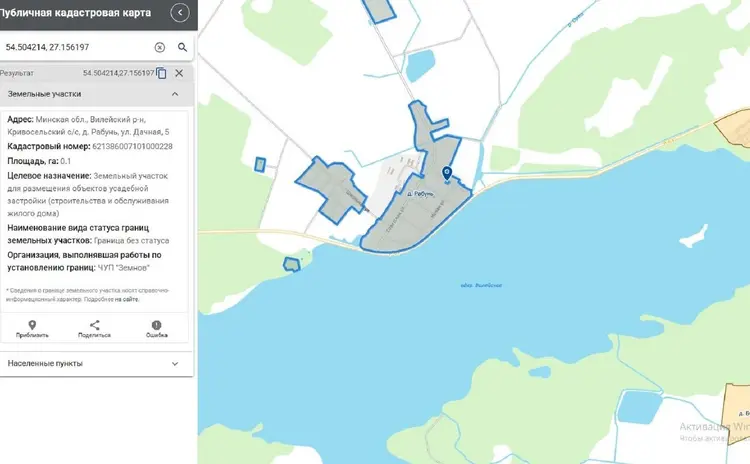Clear the coordinates search field
The height and width of the screenshot is (464, 750).
(x=160, y=47)
